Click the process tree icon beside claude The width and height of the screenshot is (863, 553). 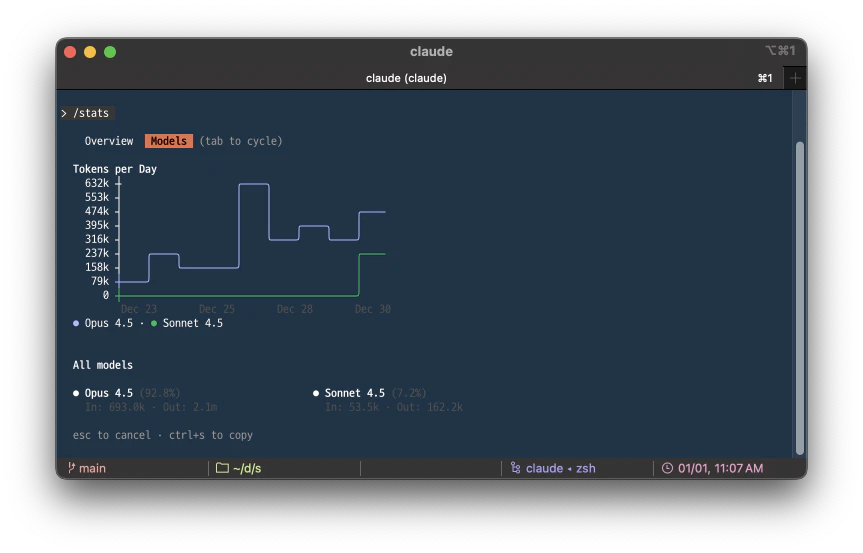click(x=516, y=468)
